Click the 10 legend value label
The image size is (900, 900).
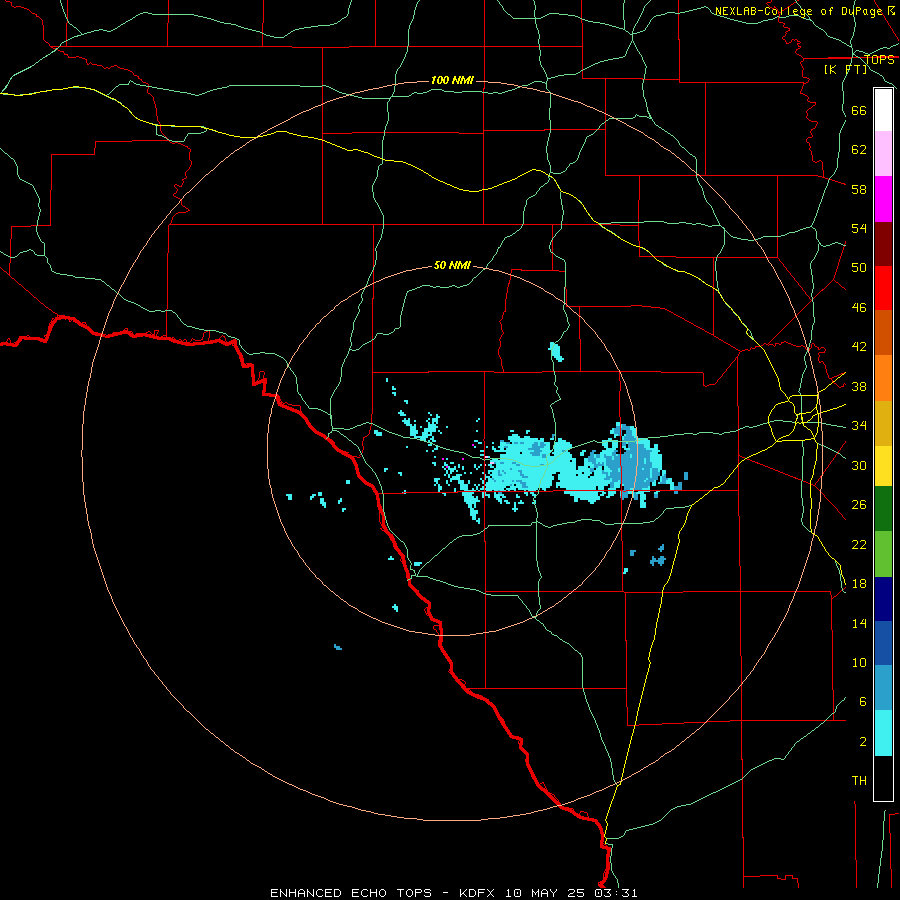859,663
